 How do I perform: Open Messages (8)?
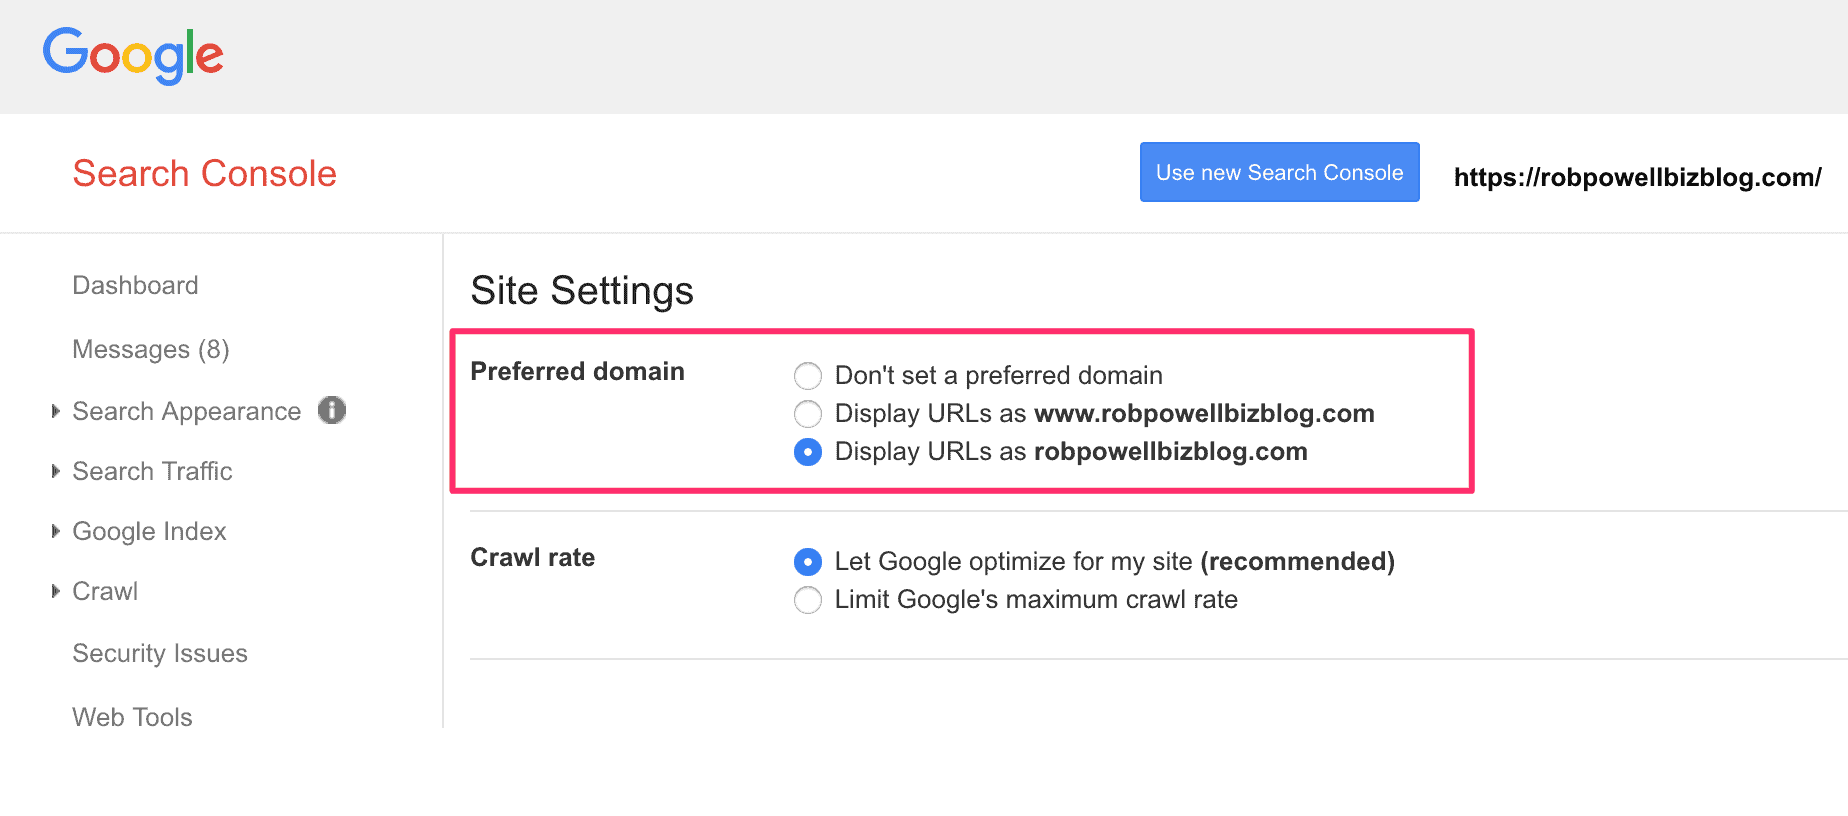[x=151, y=349]
